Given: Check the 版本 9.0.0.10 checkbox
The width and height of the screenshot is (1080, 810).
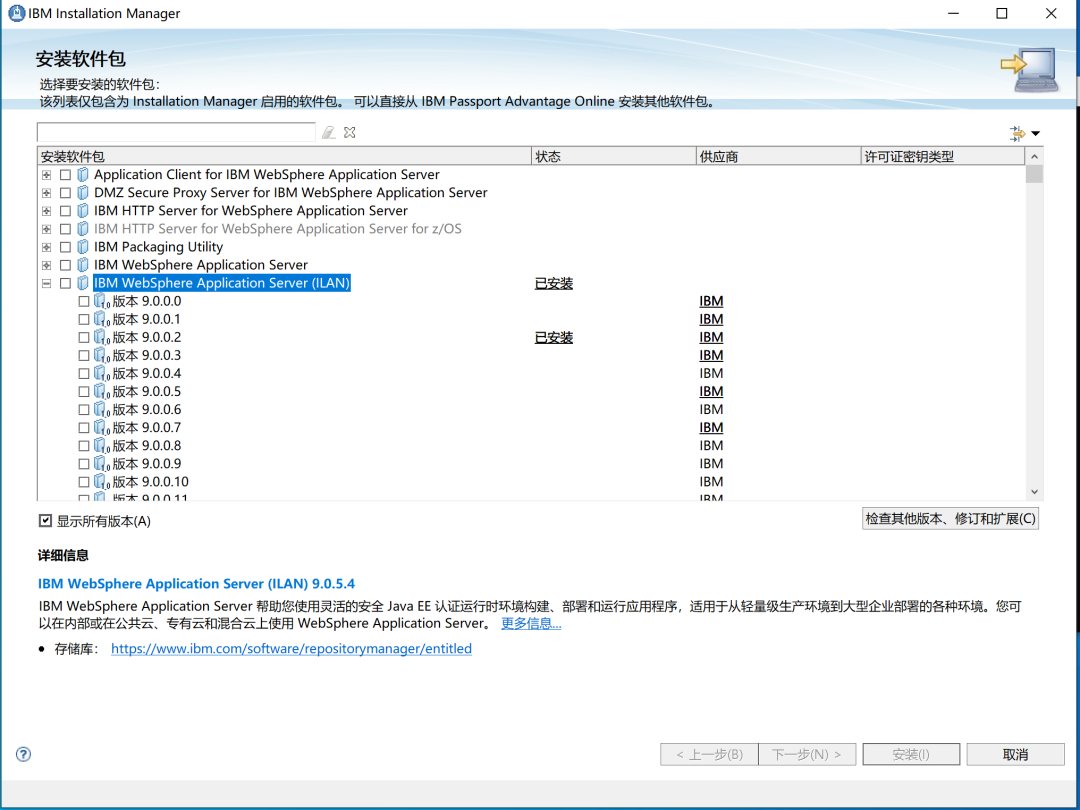Looking at the screenshot, I should [x=84, y=482].
